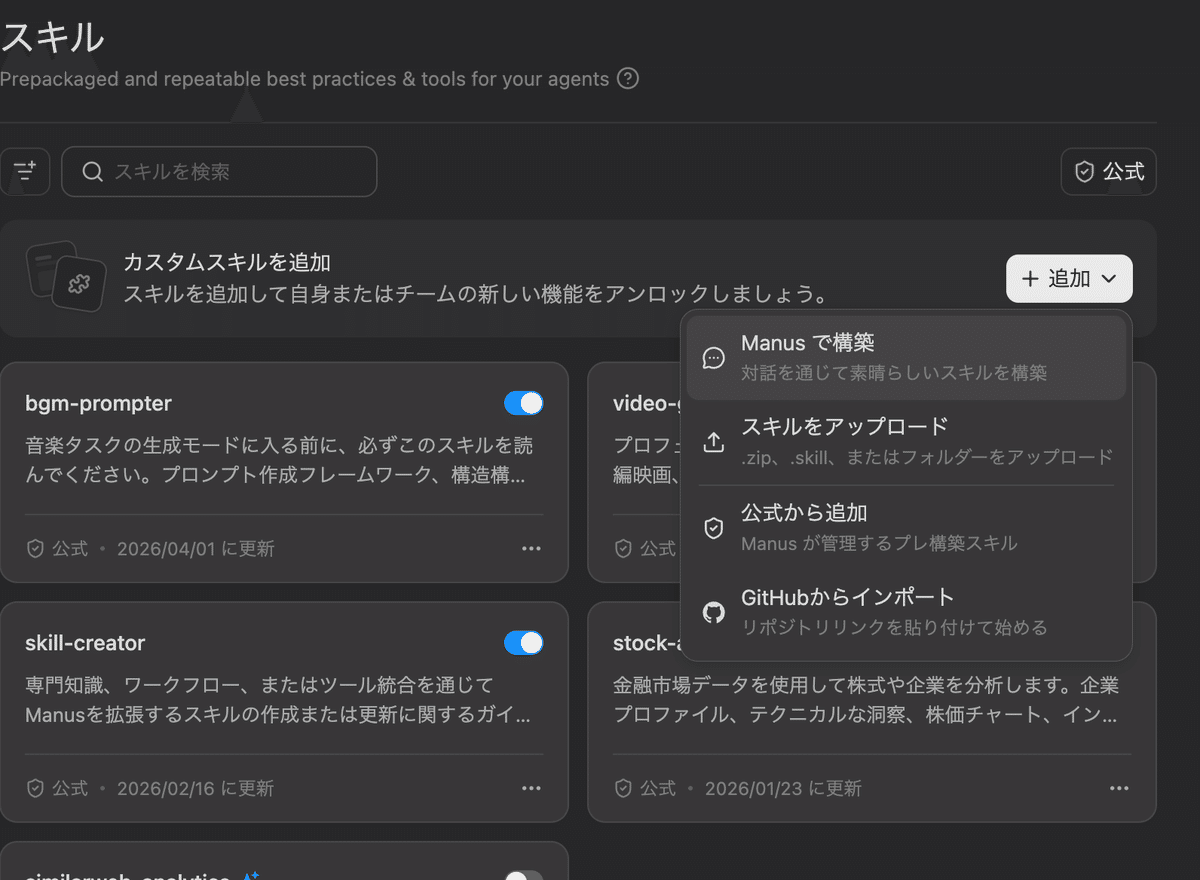Click the search magnifier icon
Image resolution: width=1200 pixels, height=880 pixels.
click(92, 172)
